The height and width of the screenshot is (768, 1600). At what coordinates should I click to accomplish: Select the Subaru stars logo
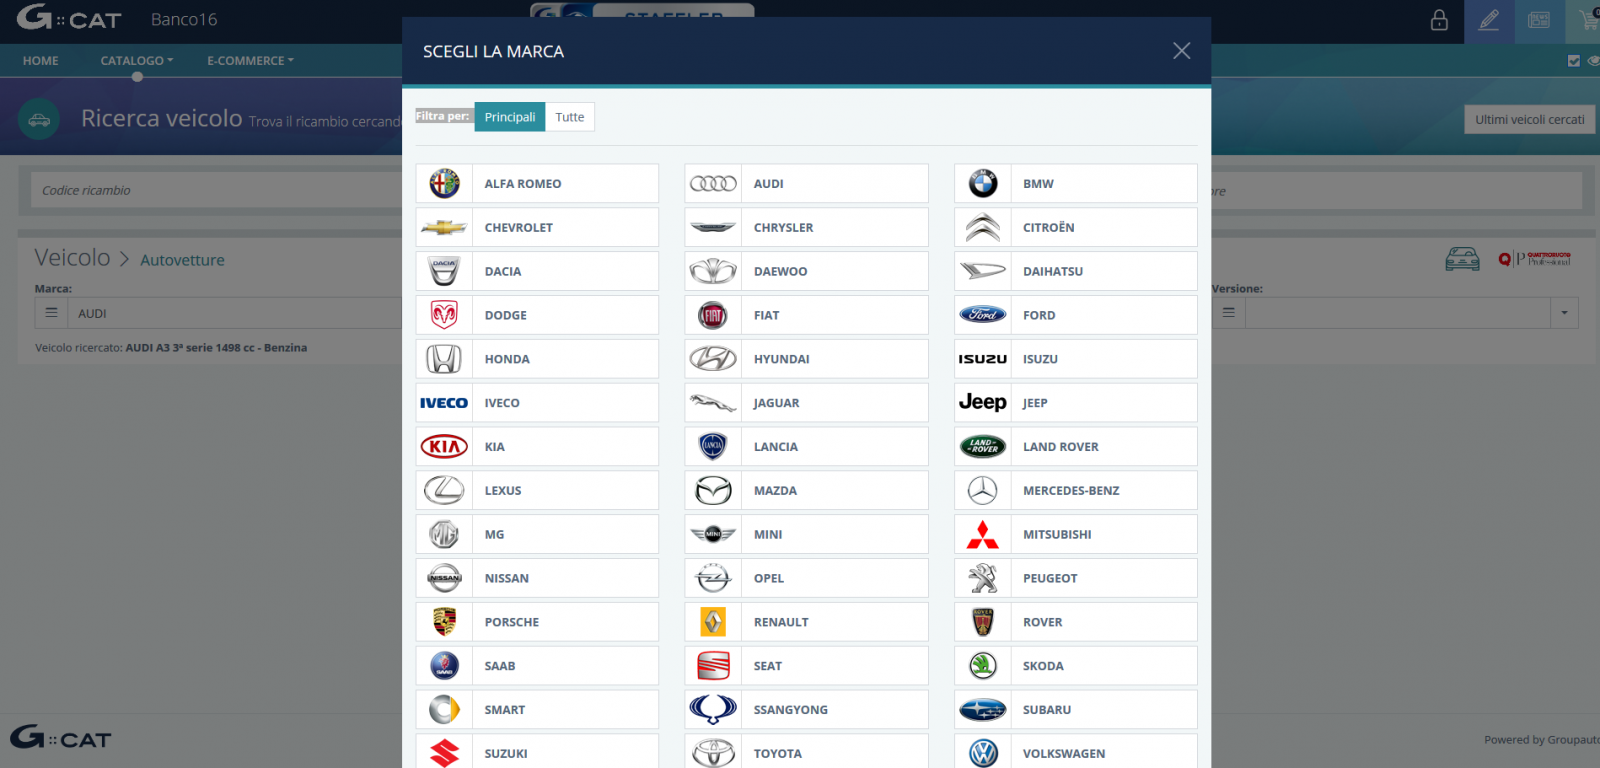tap(983, 710)
